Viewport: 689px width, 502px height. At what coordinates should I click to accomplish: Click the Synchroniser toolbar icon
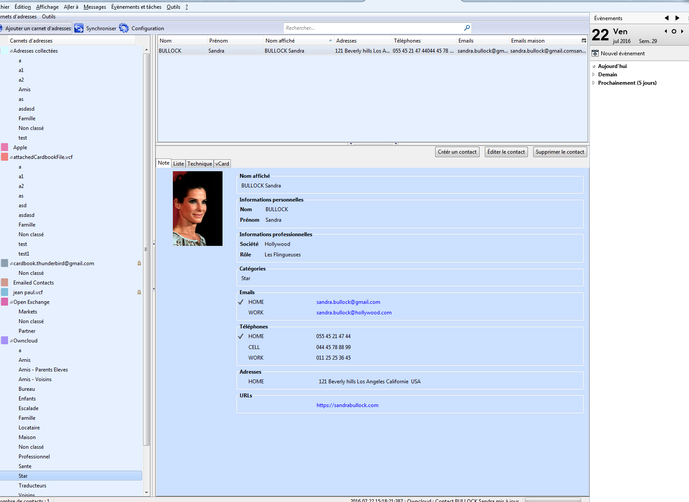[81, 29]
